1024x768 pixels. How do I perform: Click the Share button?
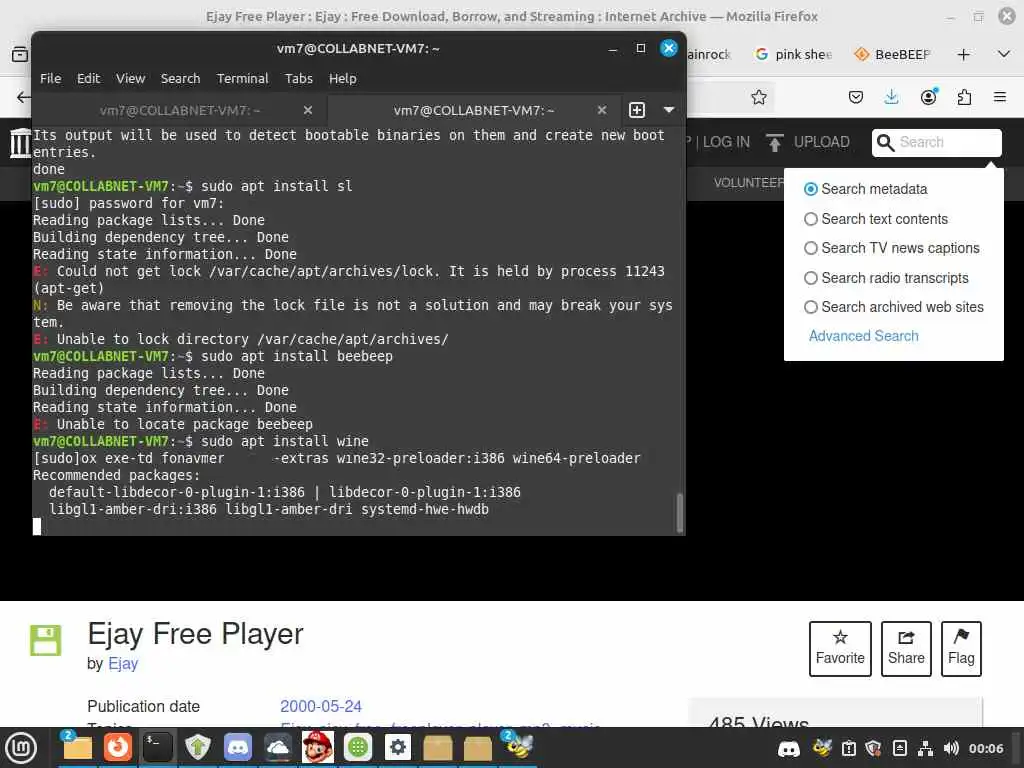click(x=906, y=648)
